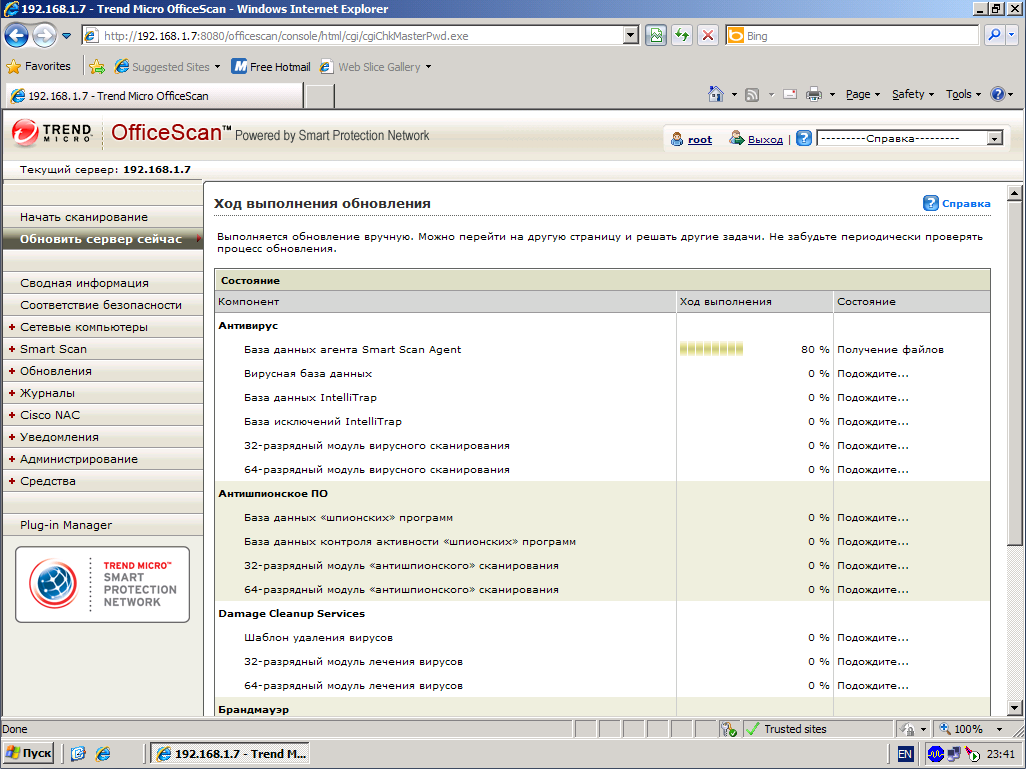Click the EN language indicator

point(905,754)
